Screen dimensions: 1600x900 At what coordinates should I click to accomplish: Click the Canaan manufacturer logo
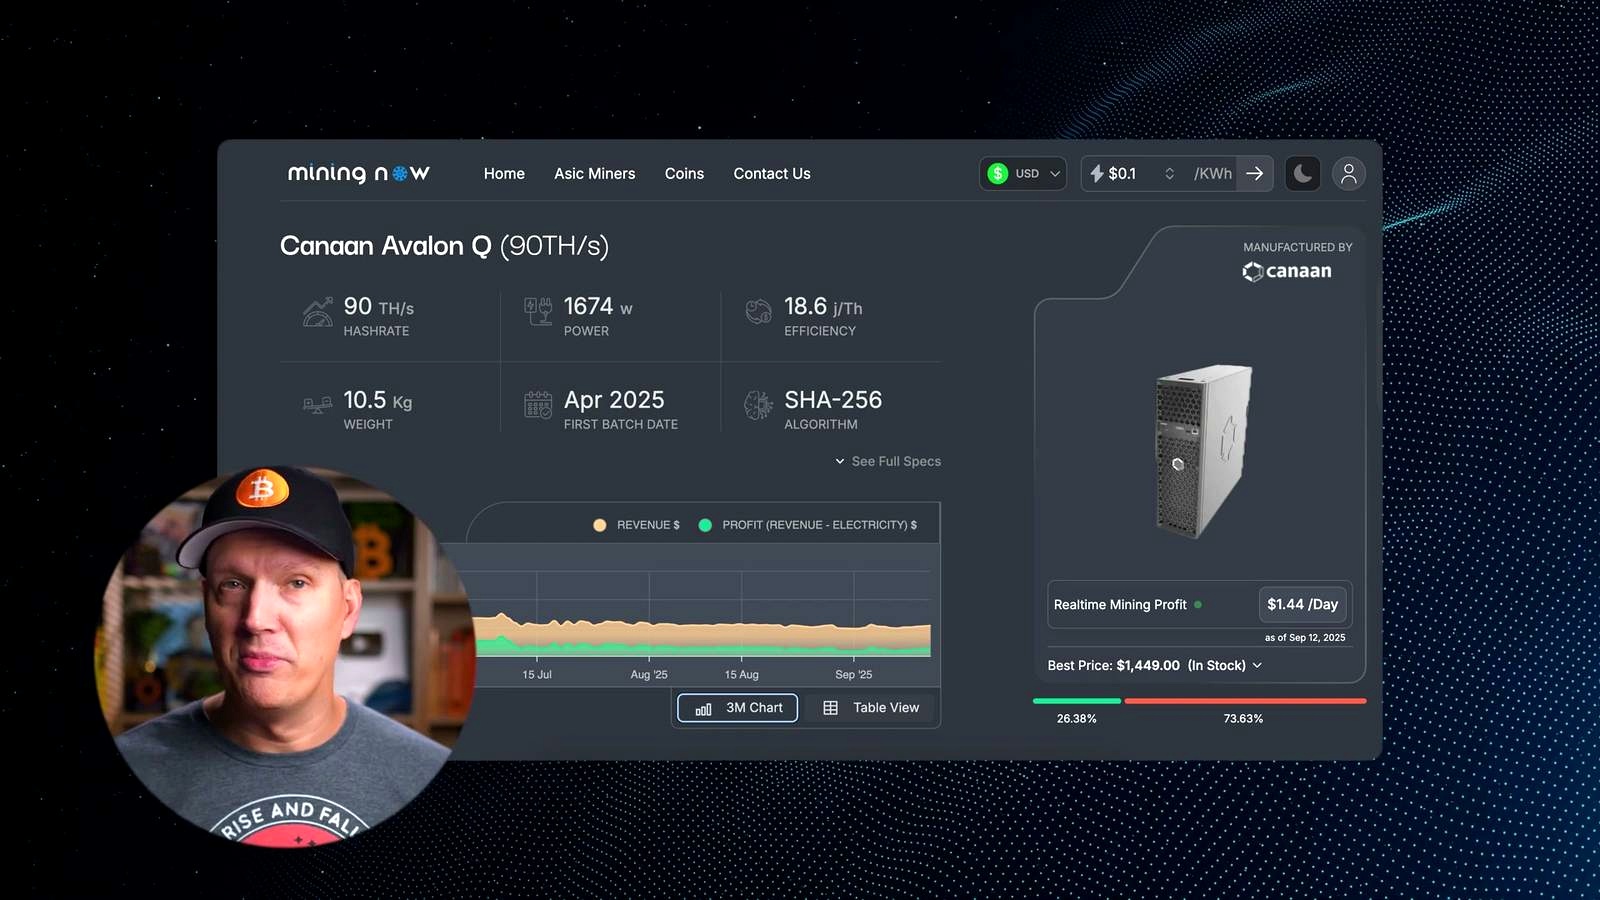tap(1287, 271)
